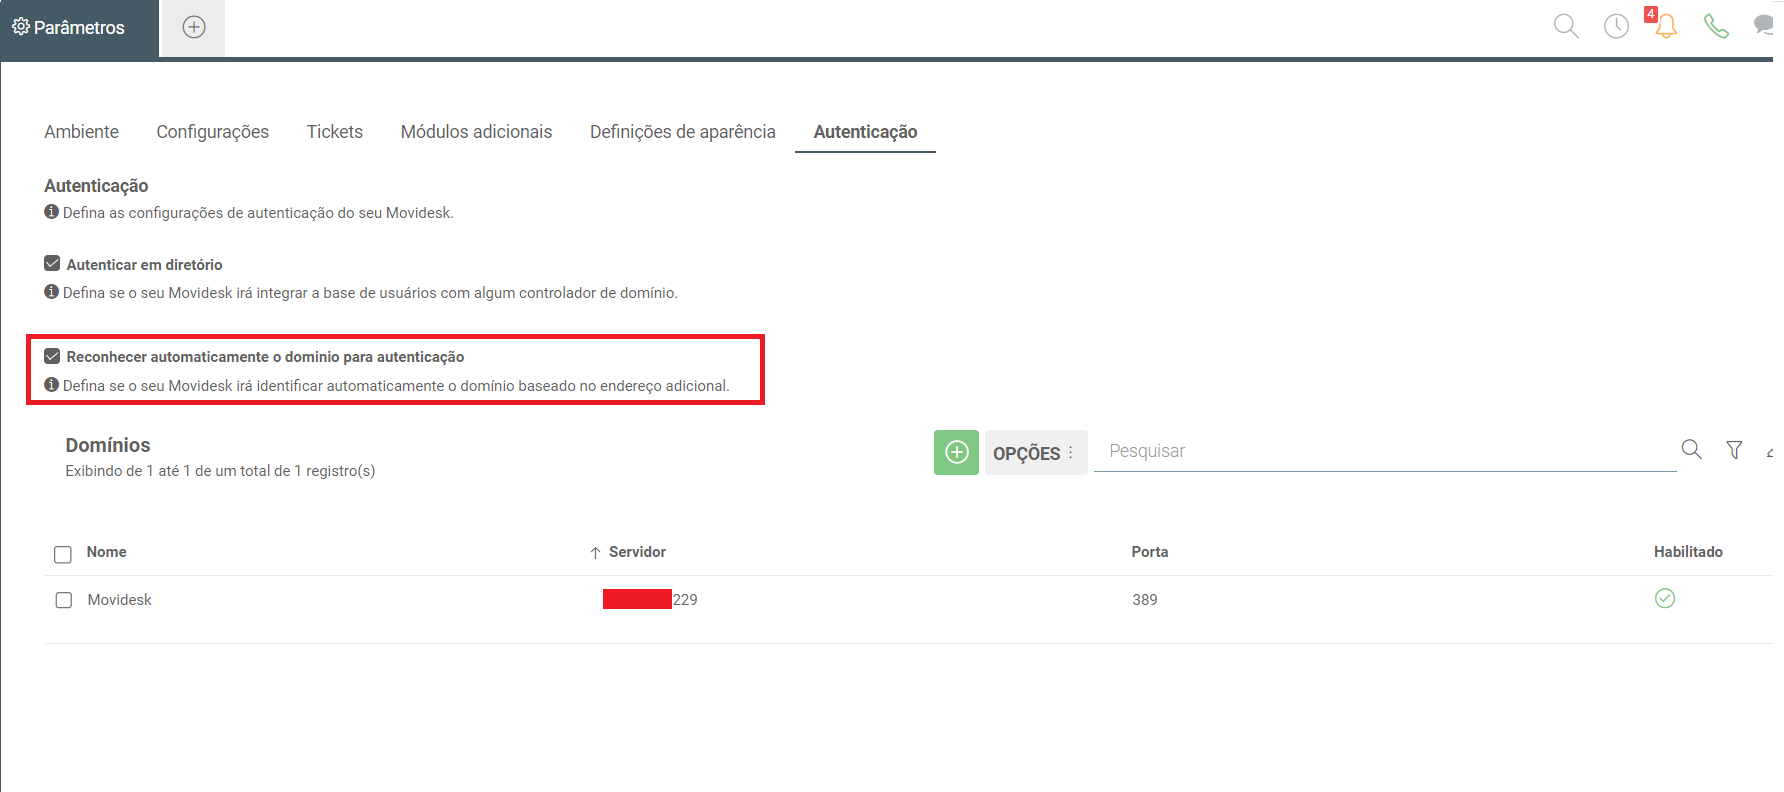The width and height of the screenshot is (1784, 792).
Task: Toggle Autenticar em diretório checkbox
Action: pos(52,263)
